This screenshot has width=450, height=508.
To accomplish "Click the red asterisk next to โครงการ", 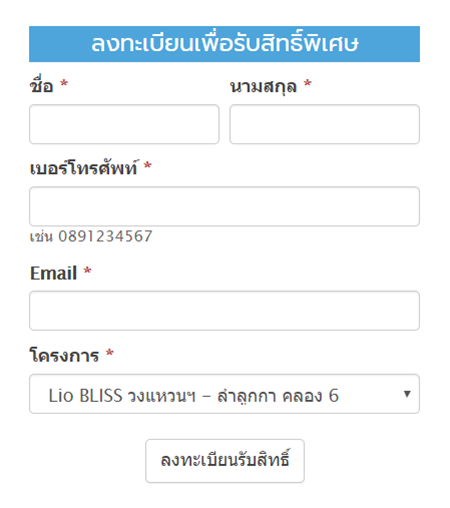I will 110,353.
